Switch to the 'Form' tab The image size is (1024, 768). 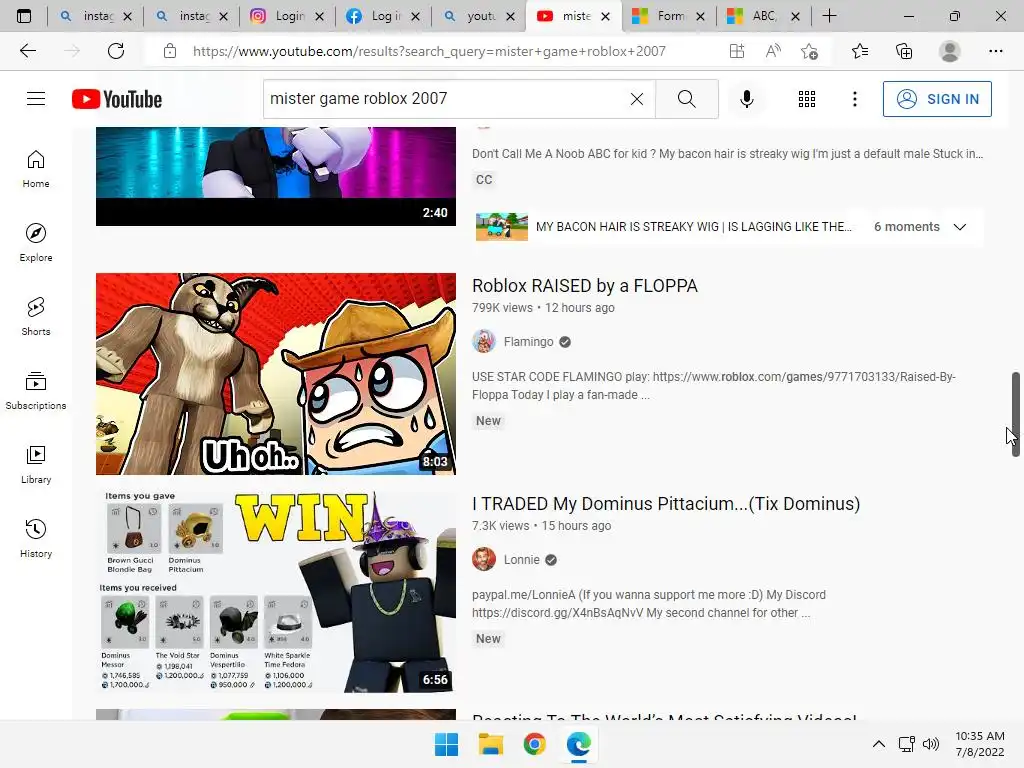(669, 16)
